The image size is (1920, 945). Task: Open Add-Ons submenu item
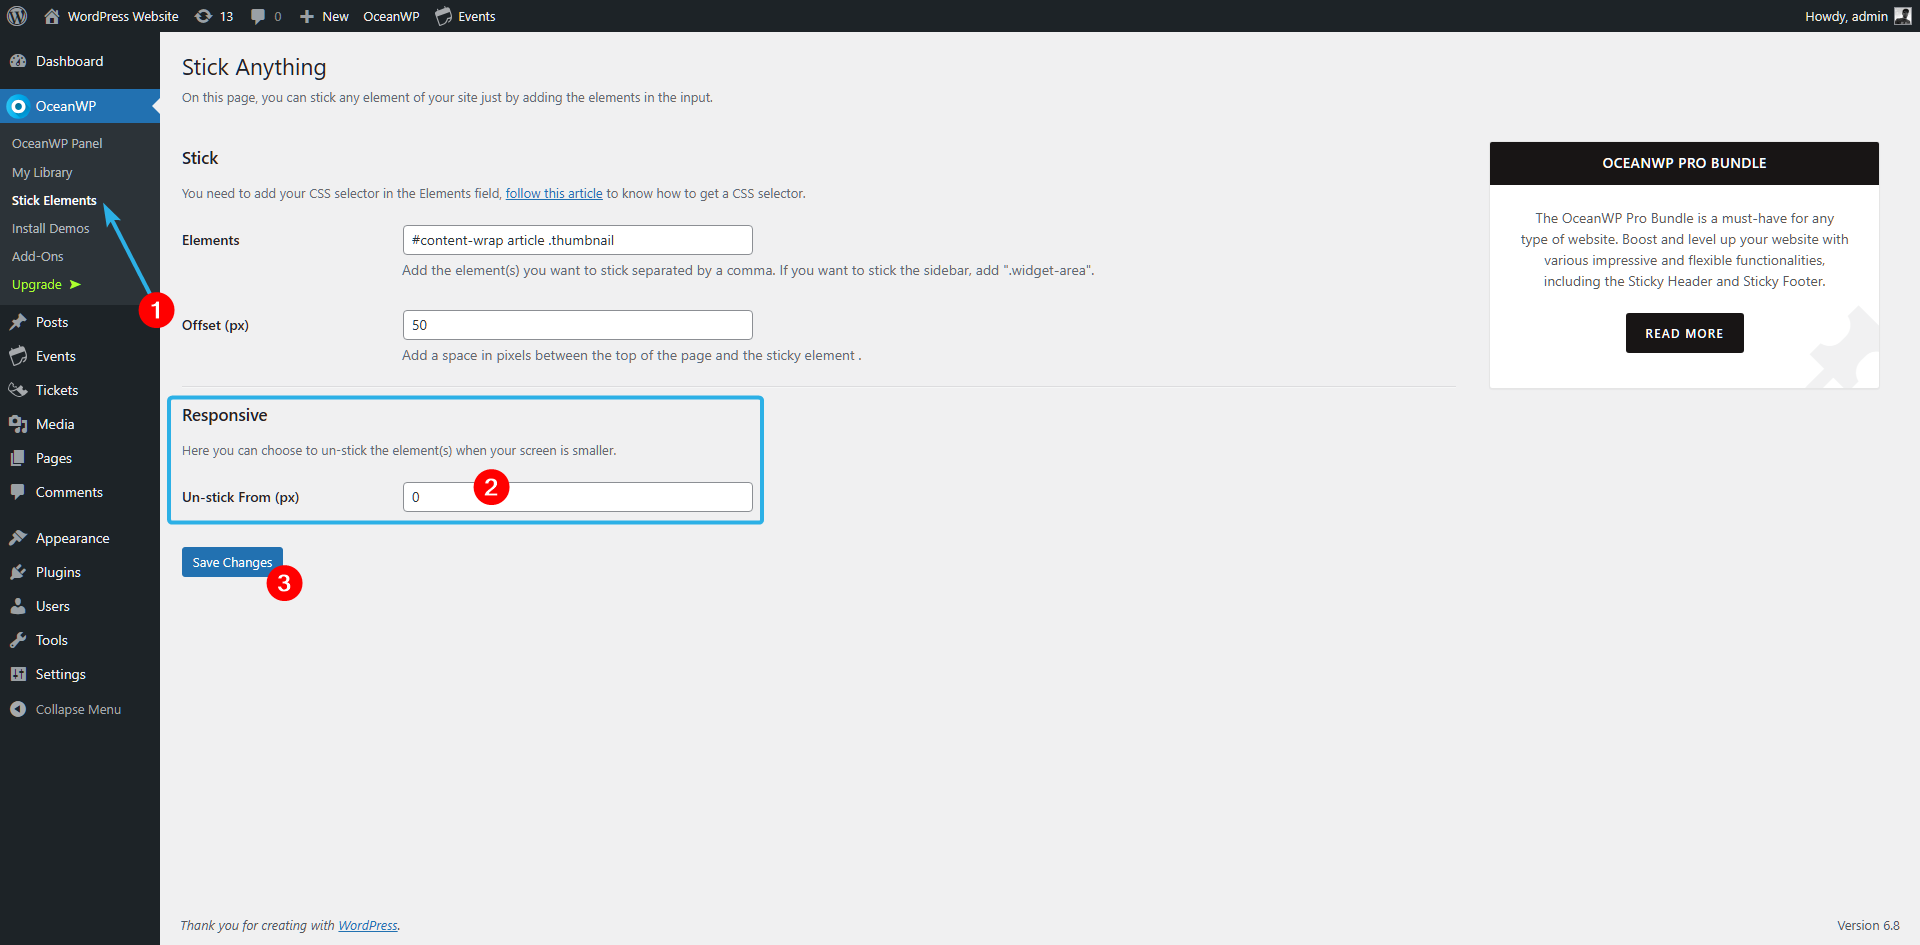tap(37, 256)
